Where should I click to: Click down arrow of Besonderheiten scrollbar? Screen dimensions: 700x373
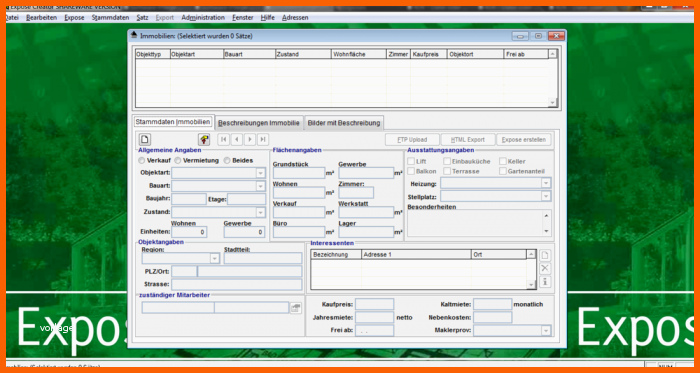[x=546, y=232]
